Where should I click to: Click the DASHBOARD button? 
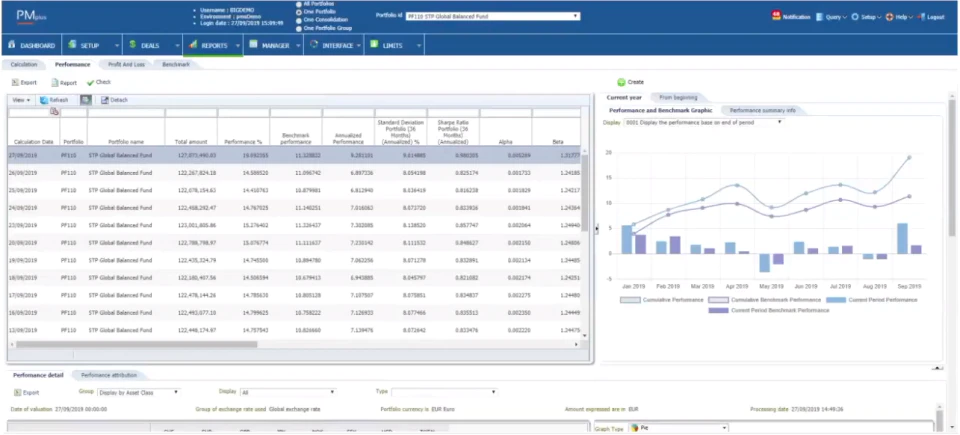pyautogui.click(x=32, y=45)
